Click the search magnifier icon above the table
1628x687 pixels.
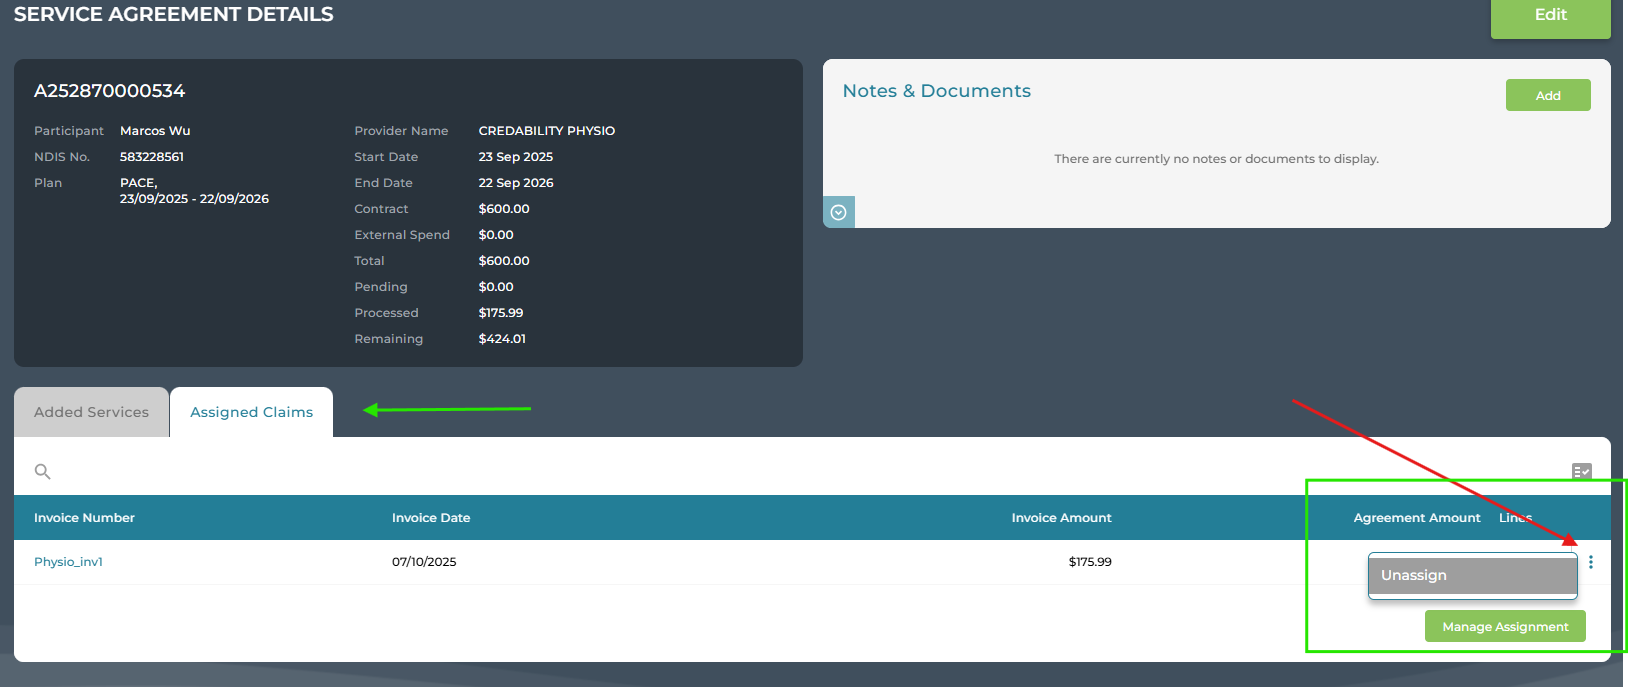click(x=42, y=471)
